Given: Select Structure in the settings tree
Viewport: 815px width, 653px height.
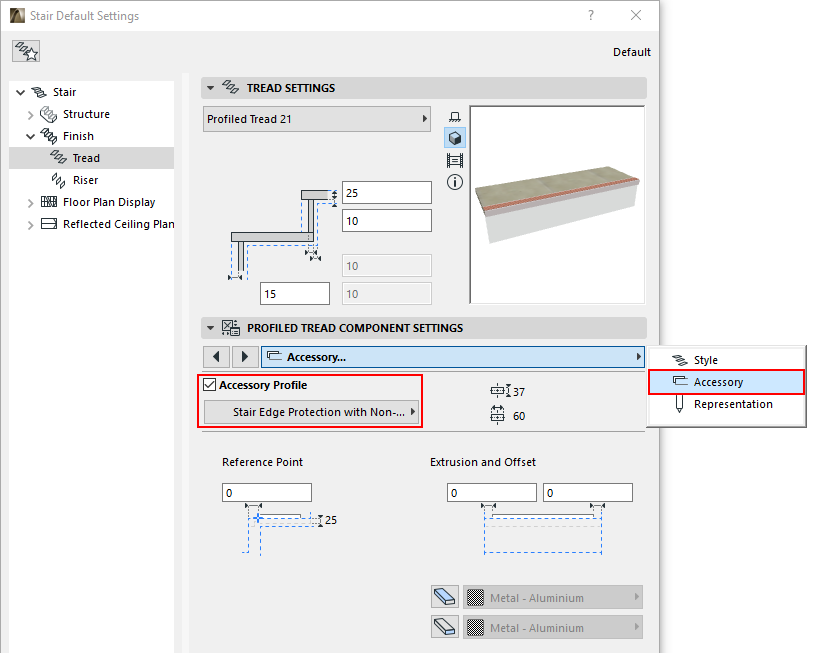Looking at the screenshot, I should (86, 114).
